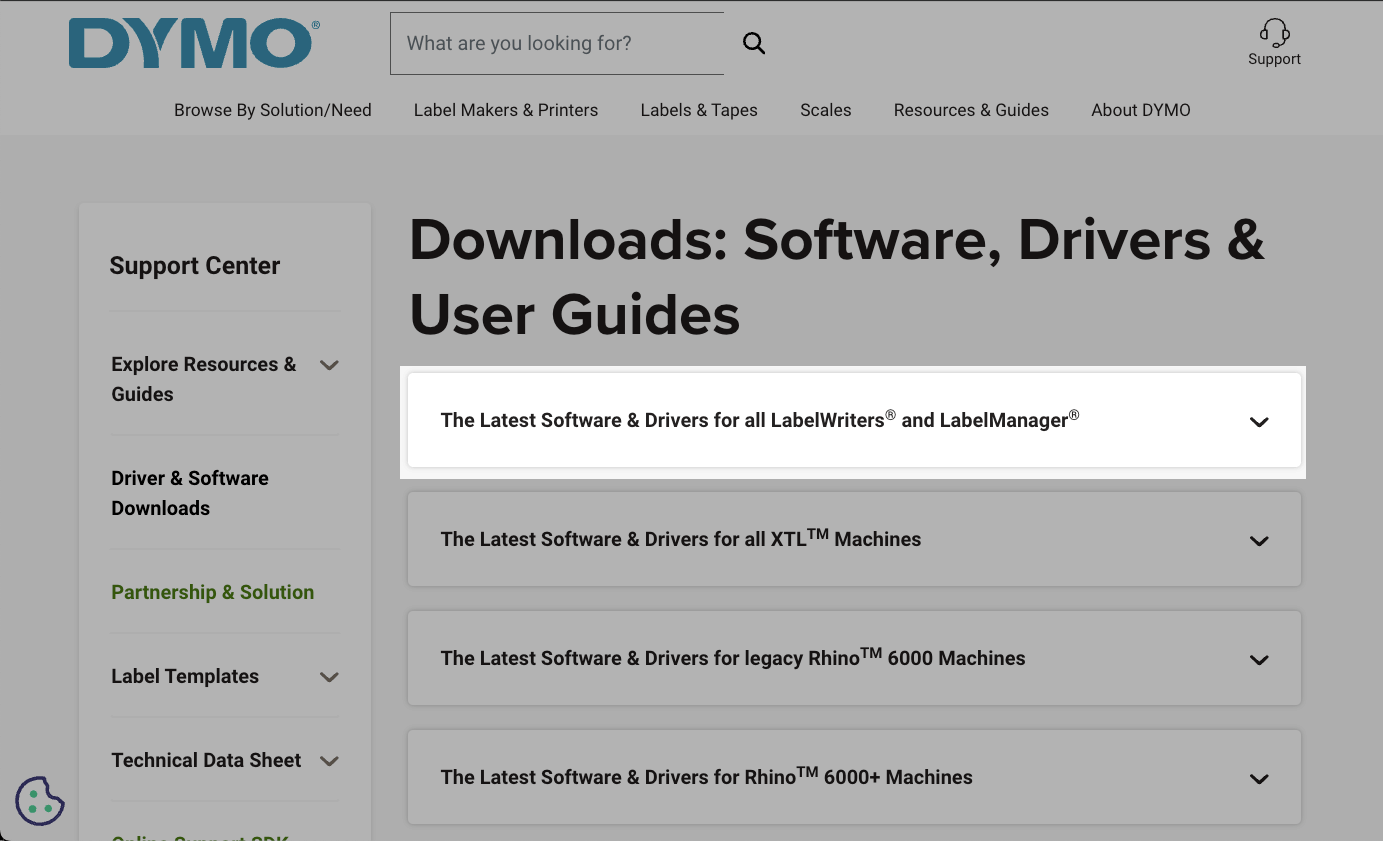Type in the 'What are you looking for?' field
Viewport: 1383px width, 841px height.
(556, 43)
